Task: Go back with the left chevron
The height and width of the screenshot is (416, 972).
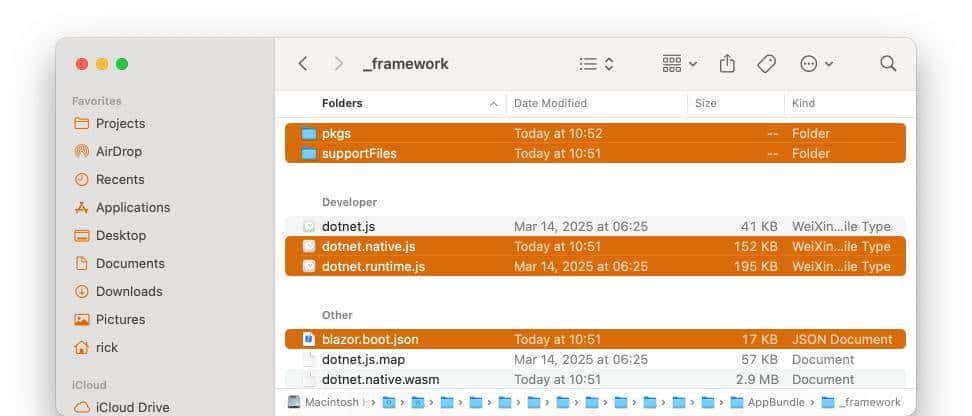Action: [303, 64]
